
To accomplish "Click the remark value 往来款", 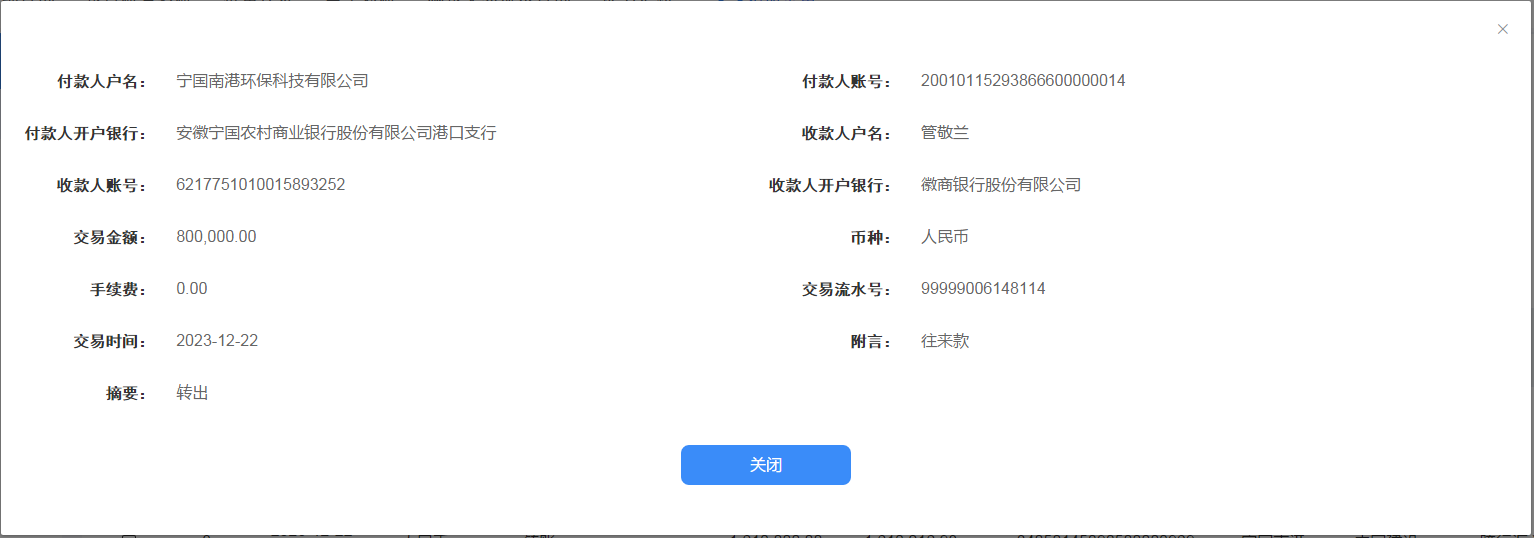I will 945,341.
